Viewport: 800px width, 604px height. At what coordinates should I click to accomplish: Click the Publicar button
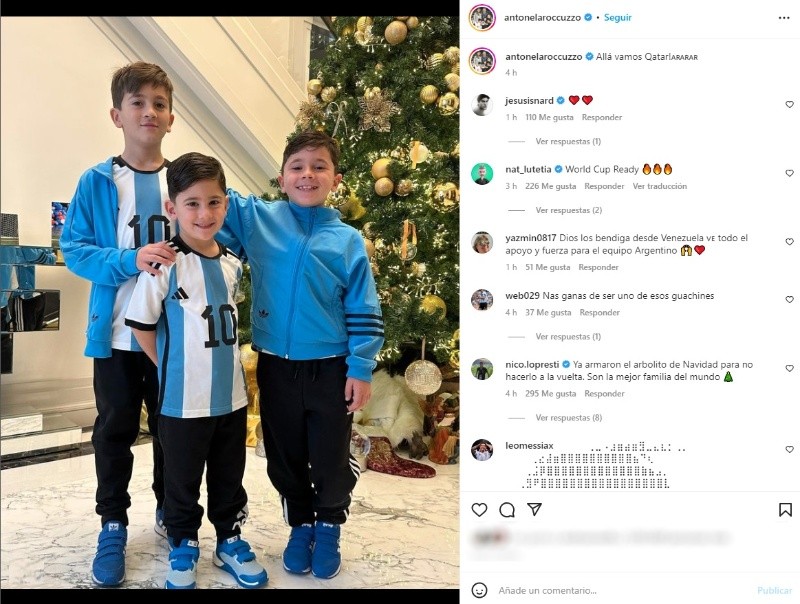click(x=774, y=591)
